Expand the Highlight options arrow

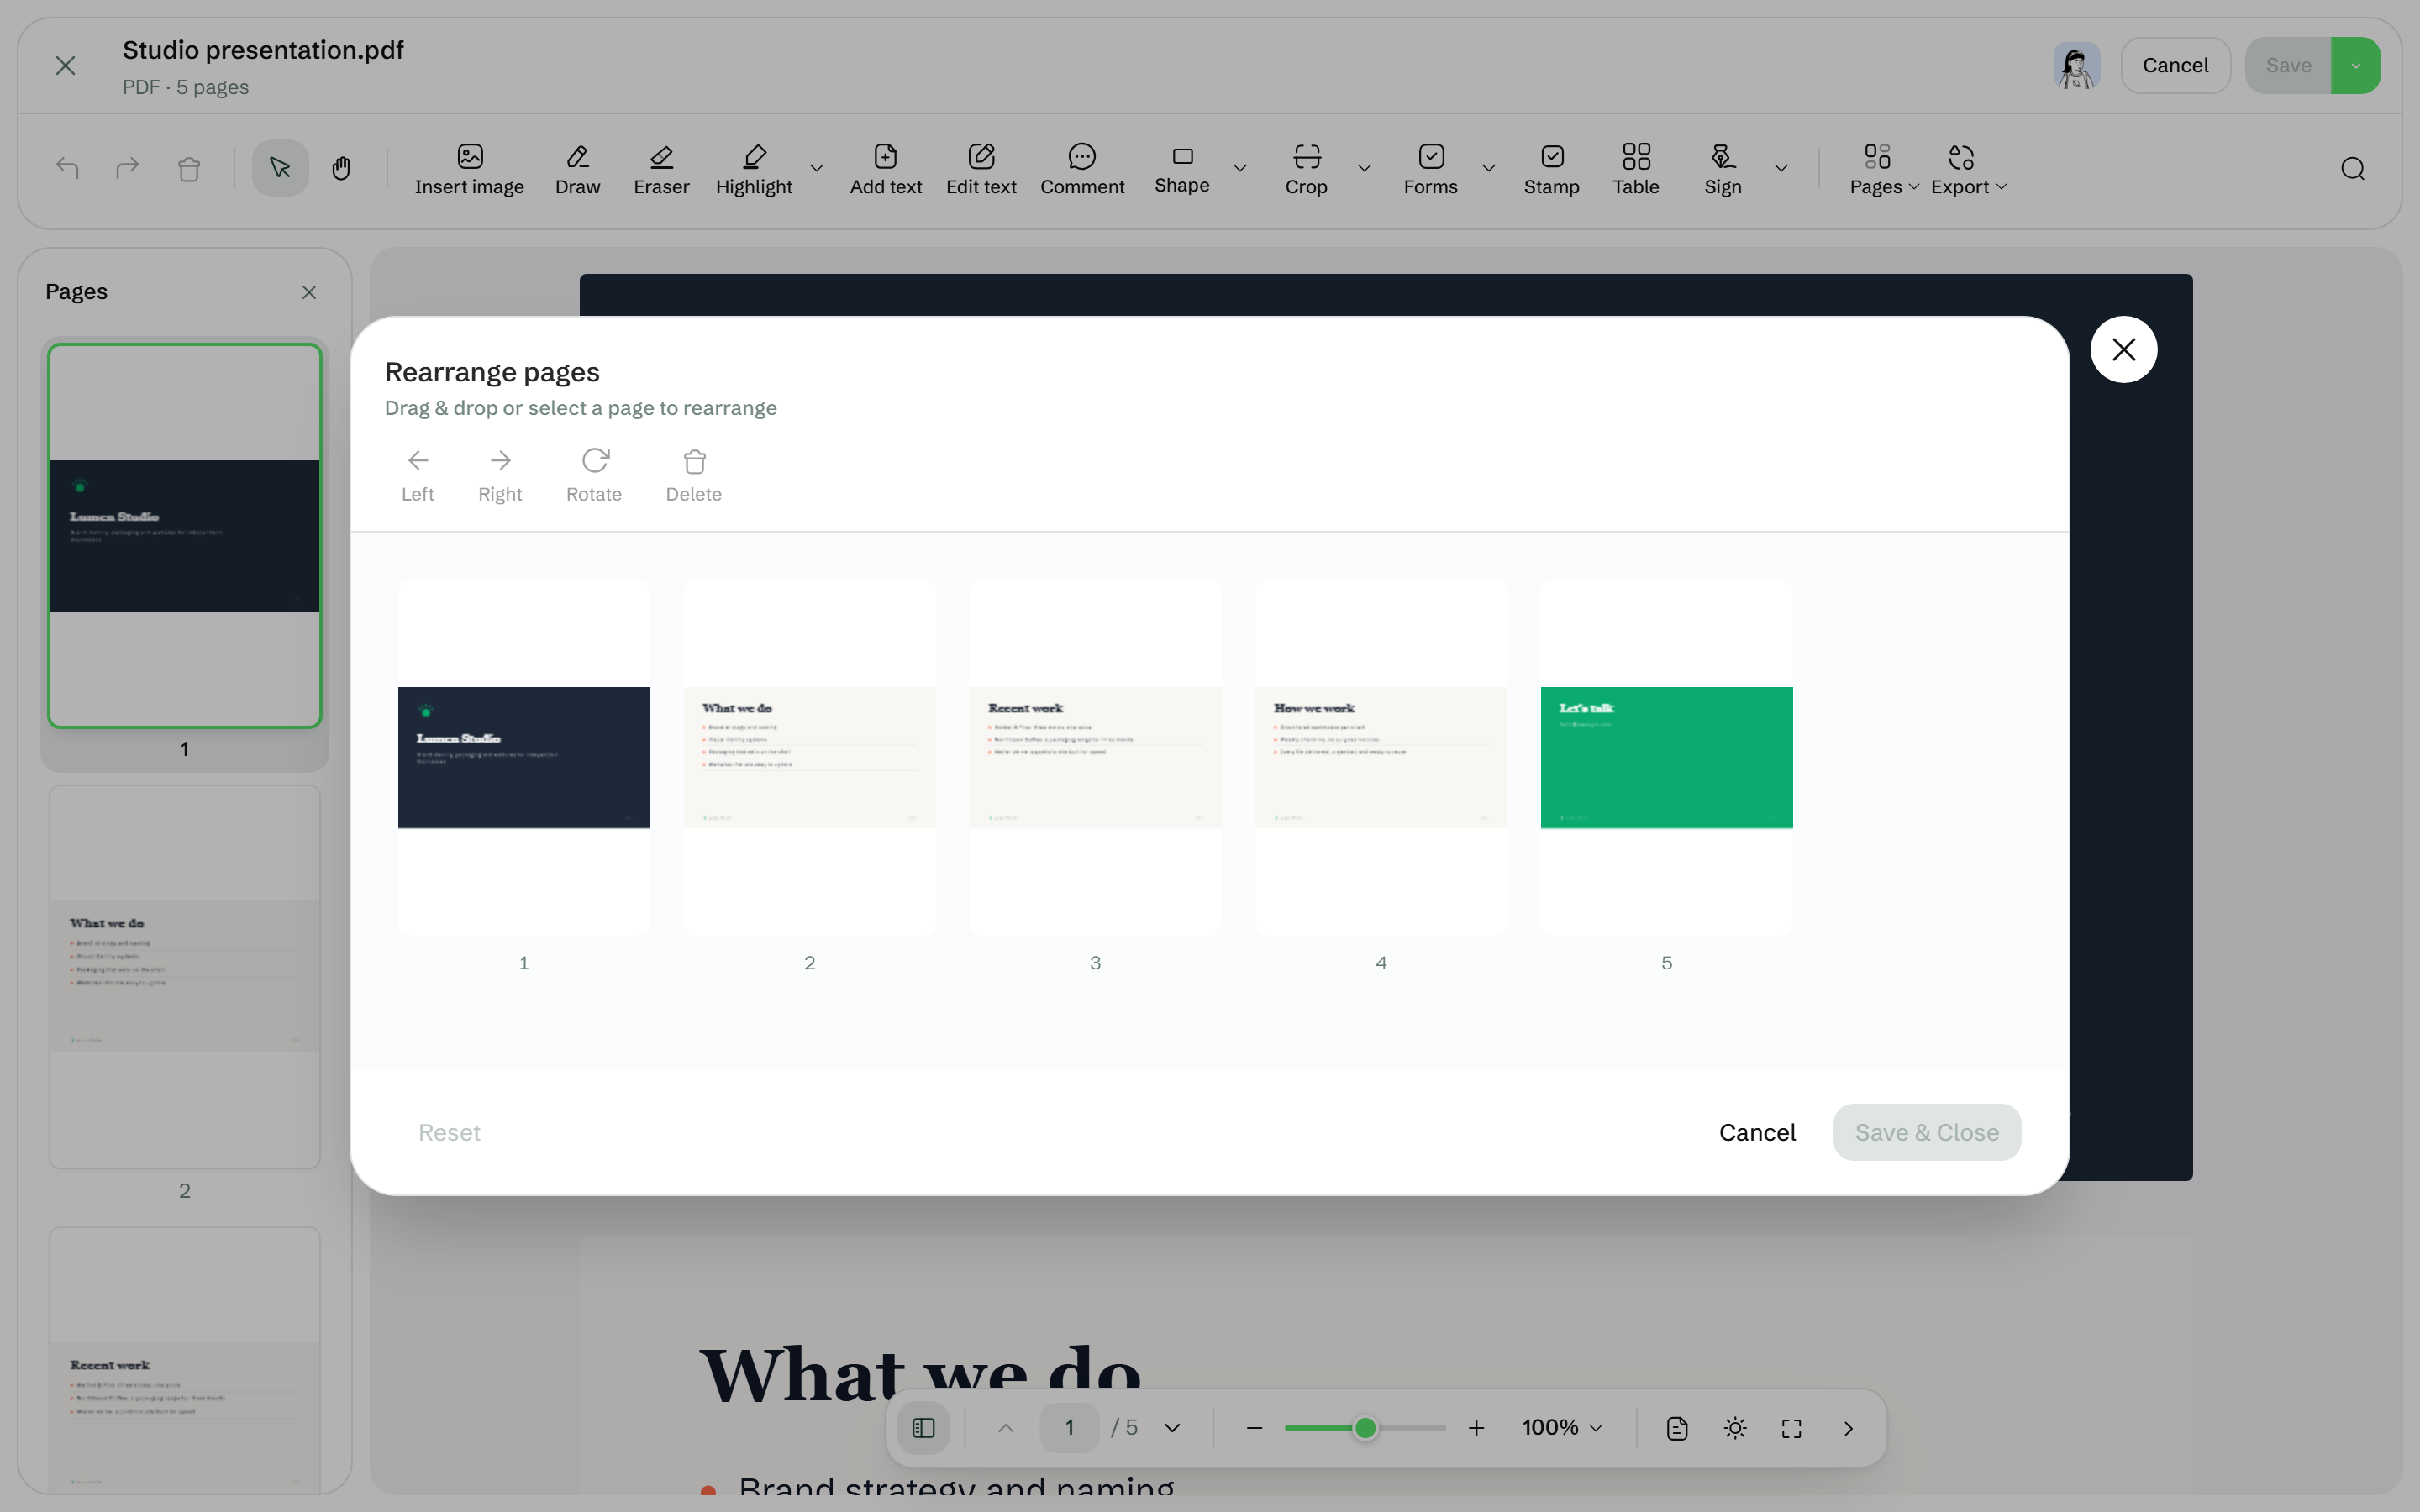(x=816, y=168)
